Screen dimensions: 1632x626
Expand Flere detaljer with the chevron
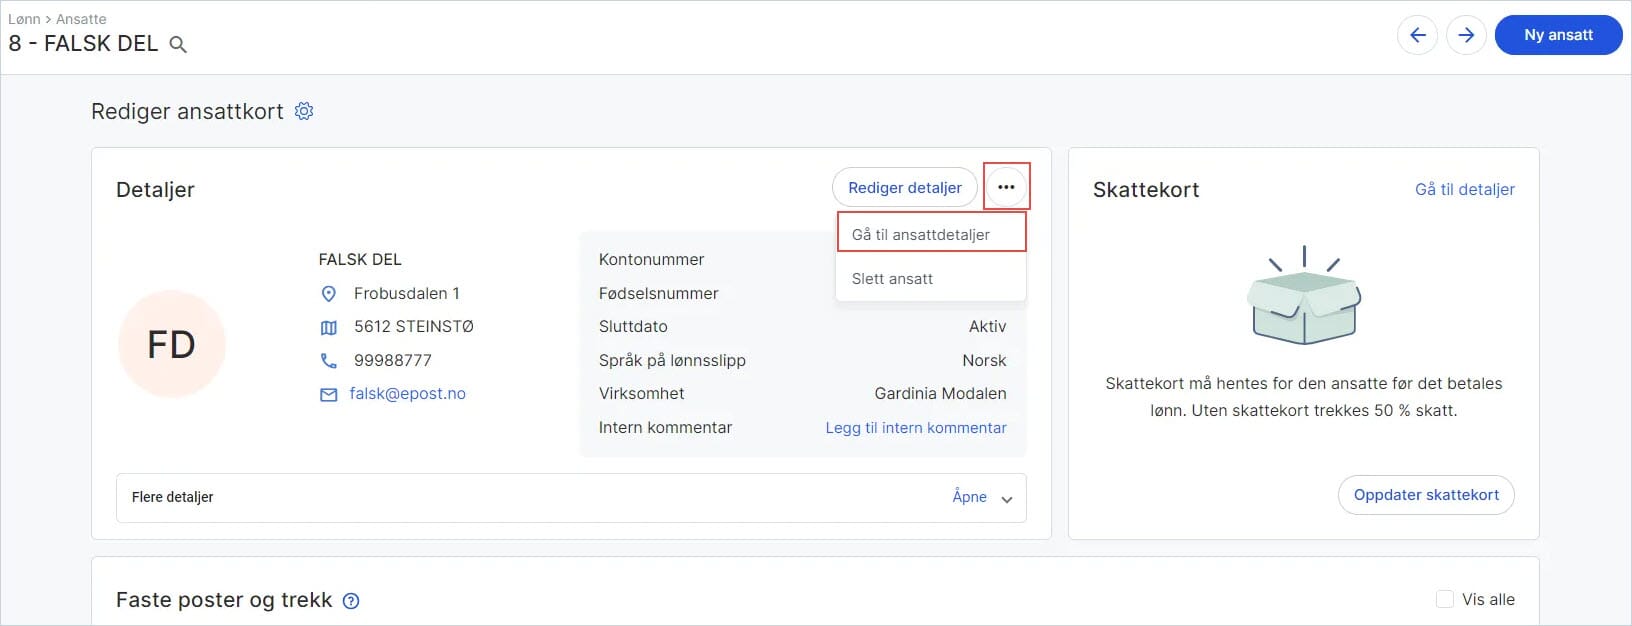(1007, 499)
